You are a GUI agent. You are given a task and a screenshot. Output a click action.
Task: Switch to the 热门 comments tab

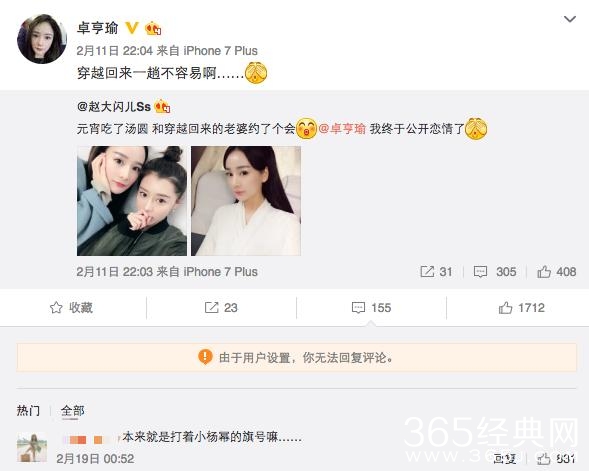tap(28, 411)
